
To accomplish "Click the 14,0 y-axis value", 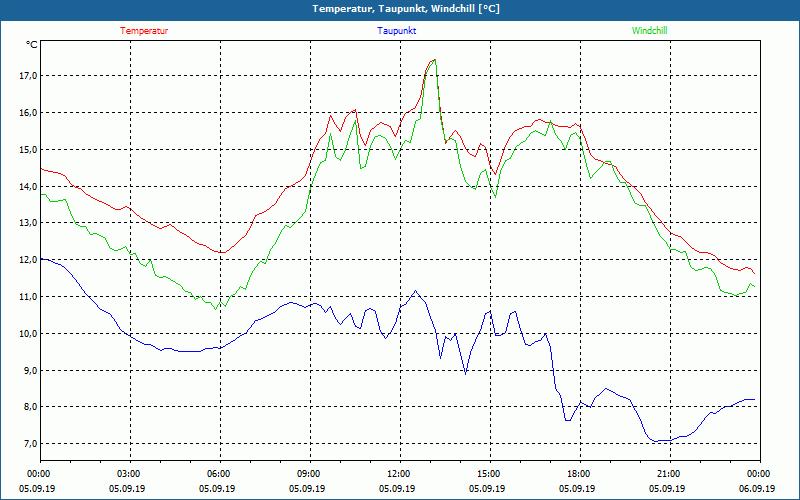I will 29,186.
